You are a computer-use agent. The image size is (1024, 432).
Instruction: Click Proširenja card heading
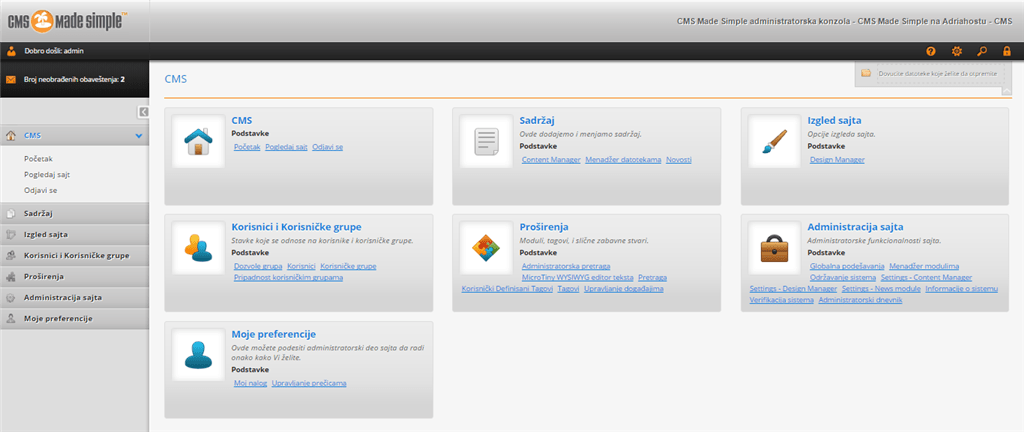tap(544, 227)
